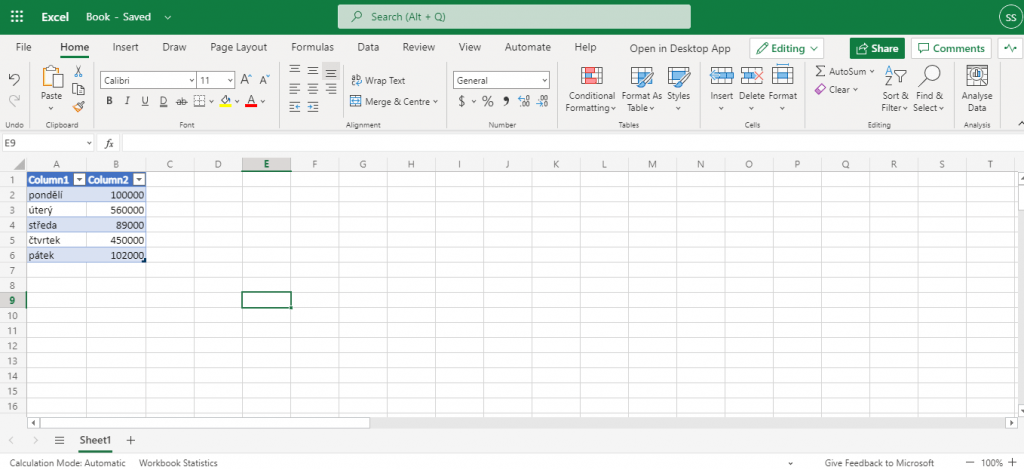
Task: Toggle Italic text formatting
Action: (x=127, y=101)
